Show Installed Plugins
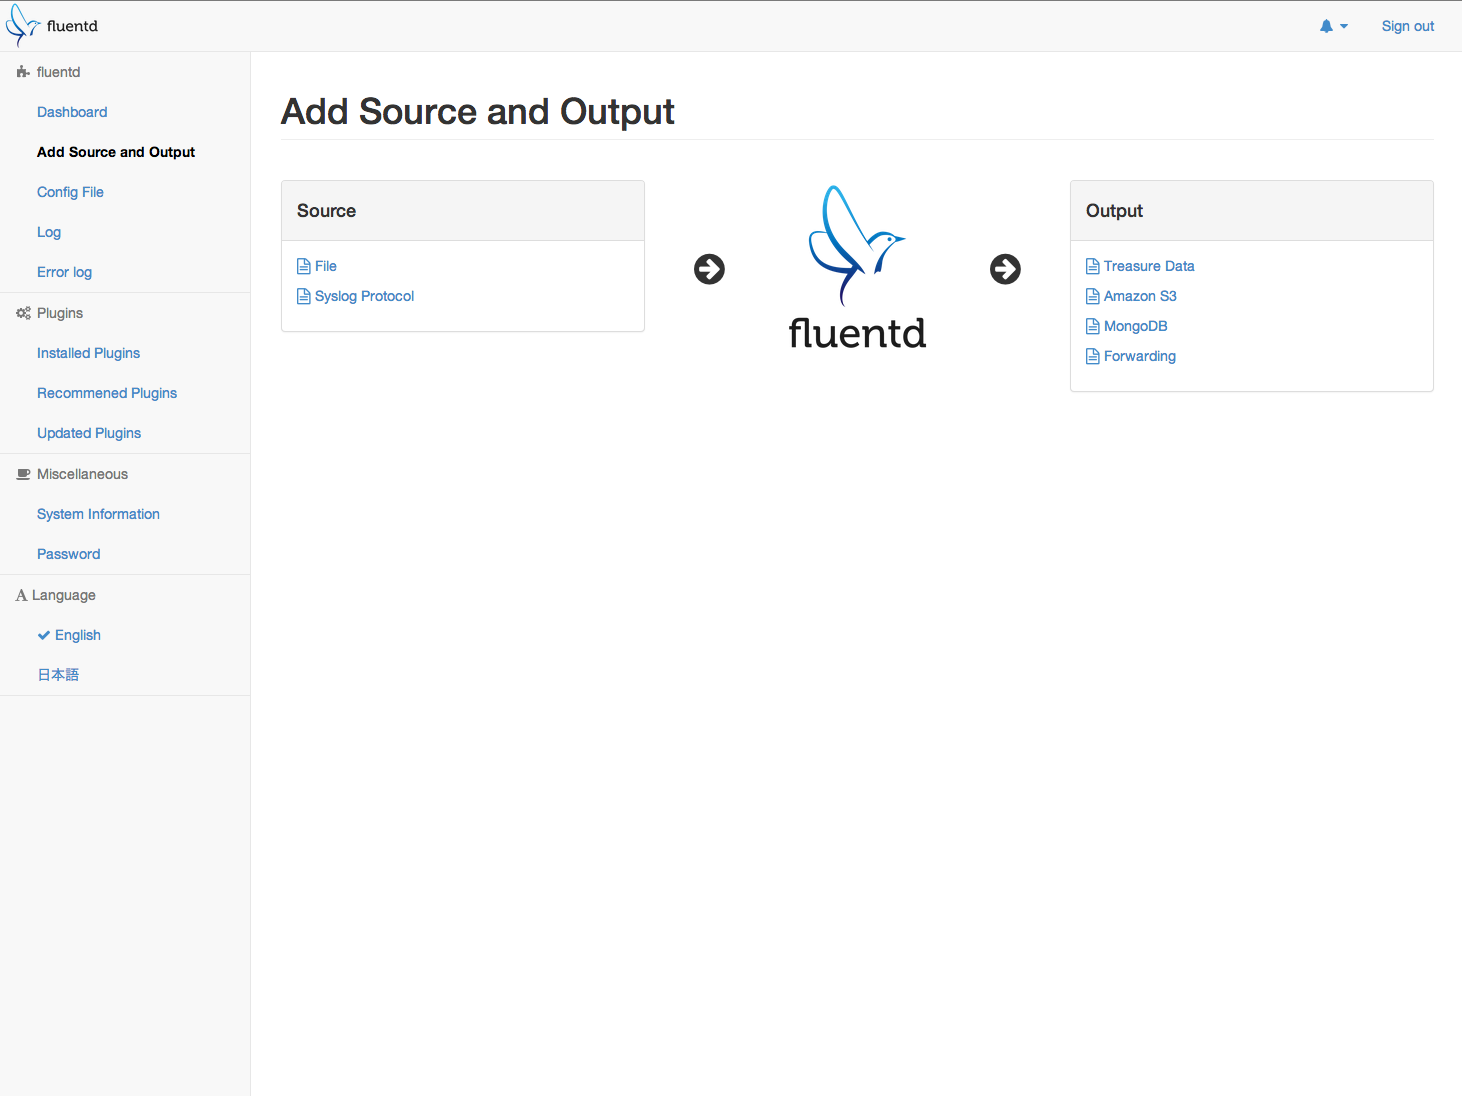This screenshot has width=1462, height=1096. click(88, 353)
